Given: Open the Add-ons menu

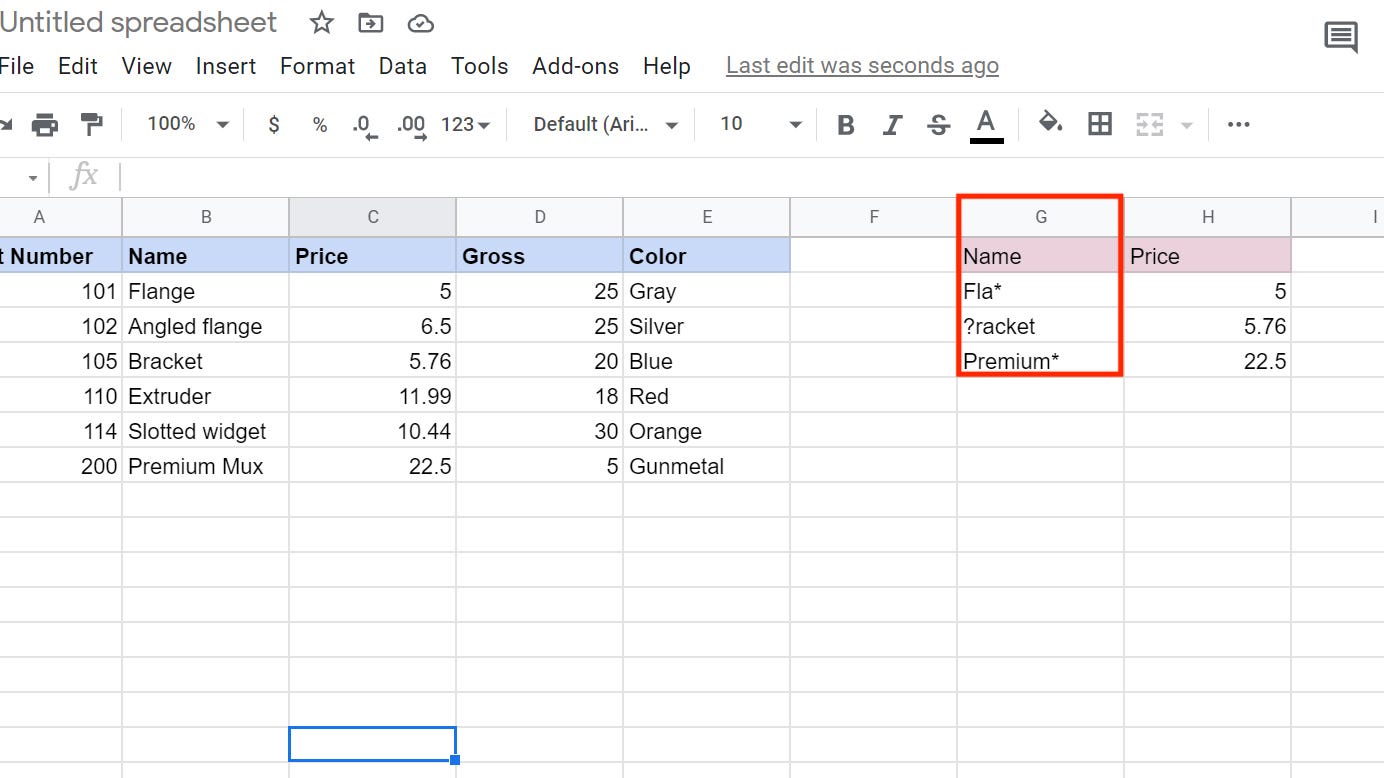Looking at the screenshot, I should [576, 66].
